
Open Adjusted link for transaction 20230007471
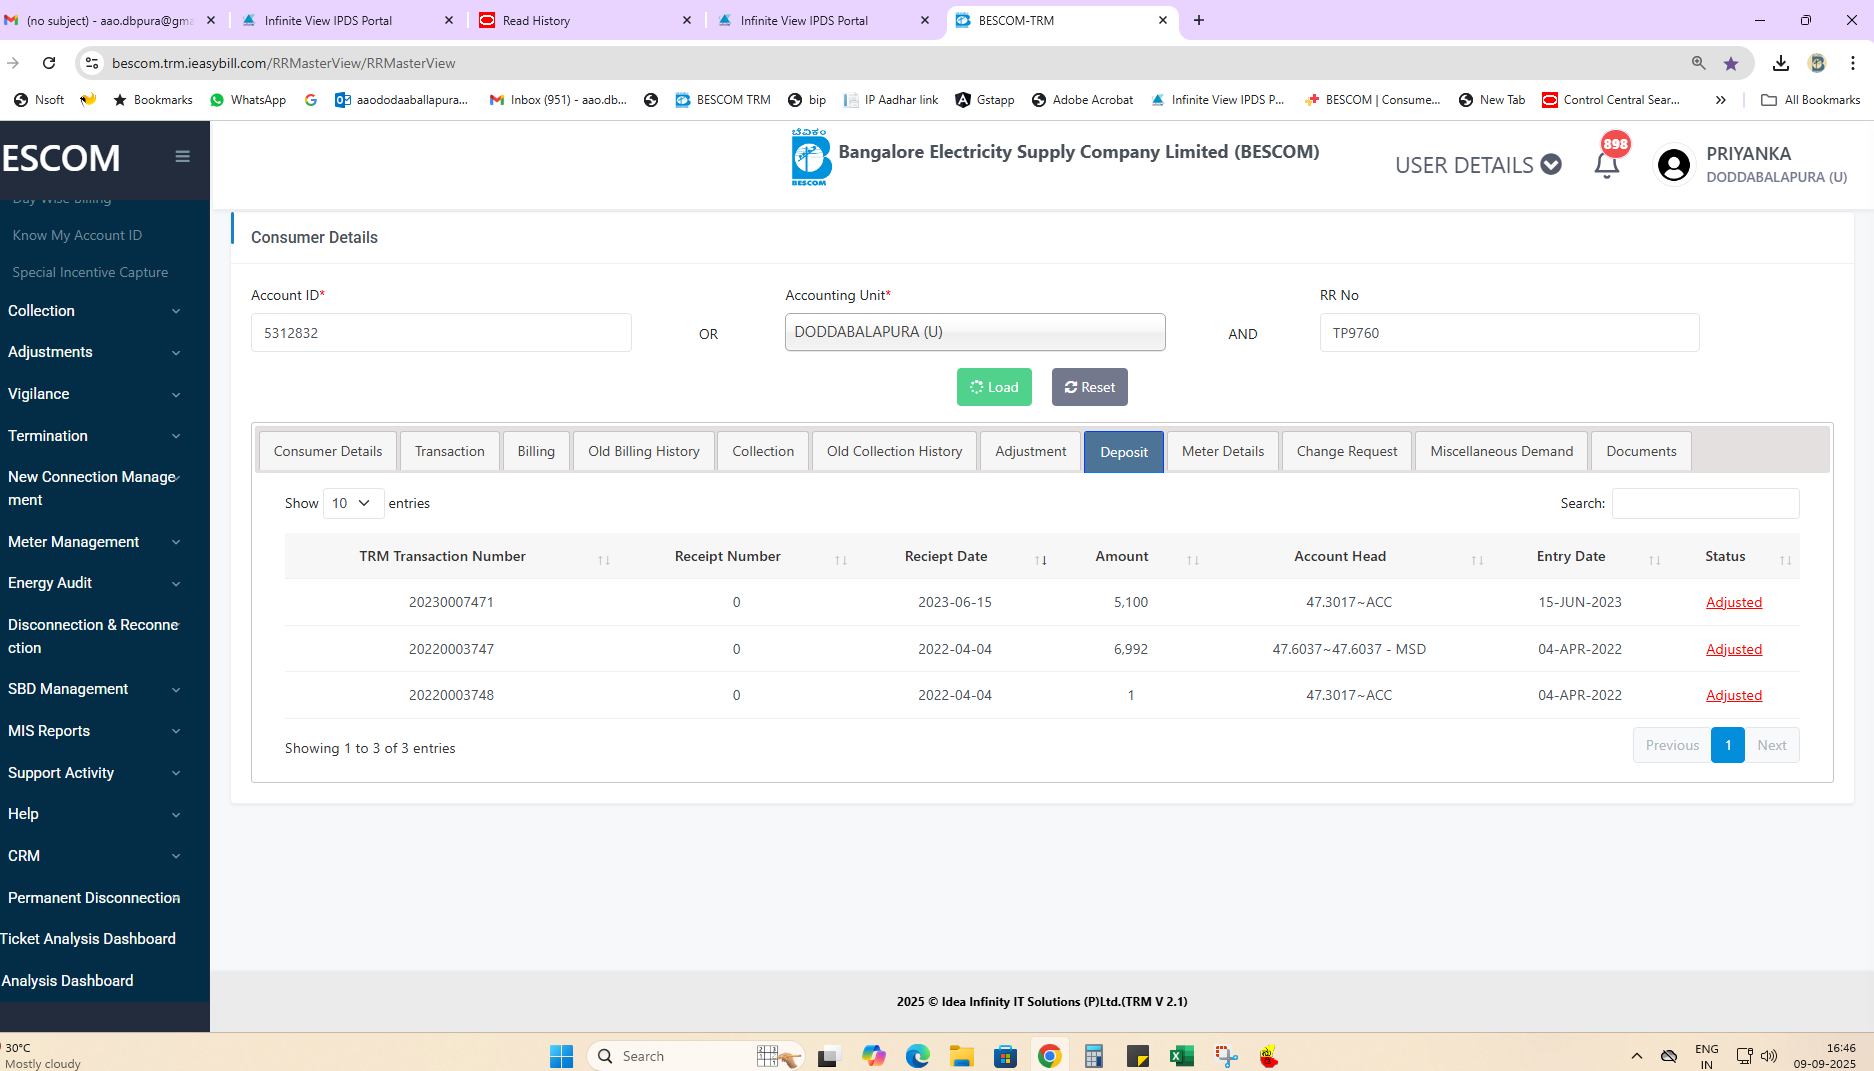pyautogui.click(x=1733, y=602)
